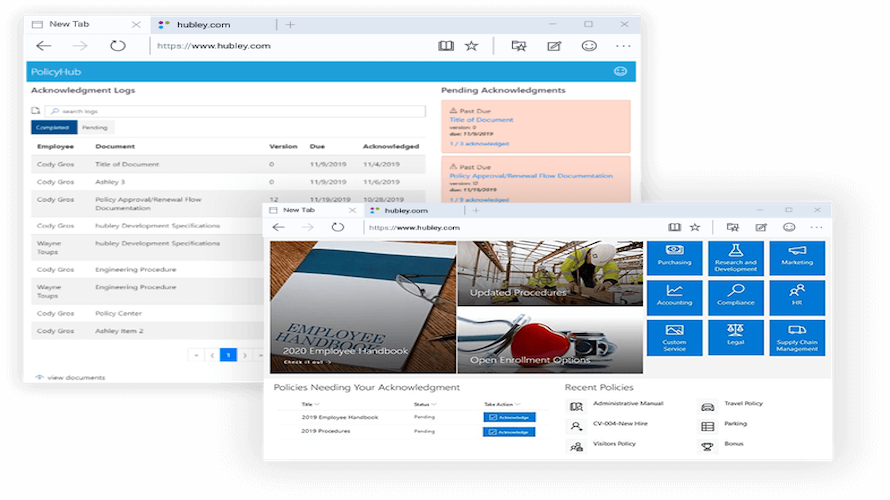Click the Acknowledged column header
The image size is (890, 500).
[x=391, y=146]
